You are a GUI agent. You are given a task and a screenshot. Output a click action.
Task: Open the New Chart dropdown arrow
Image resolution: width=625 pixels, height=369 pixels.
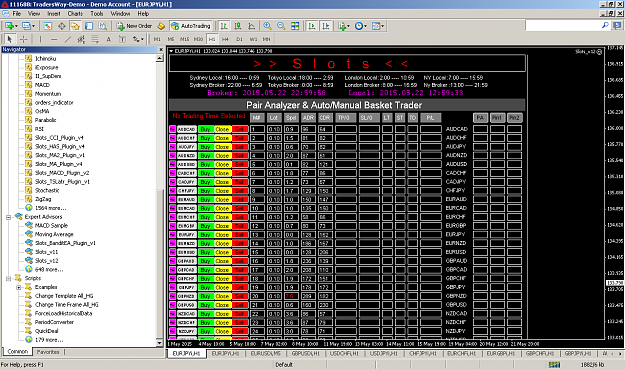tap(16, 26)
